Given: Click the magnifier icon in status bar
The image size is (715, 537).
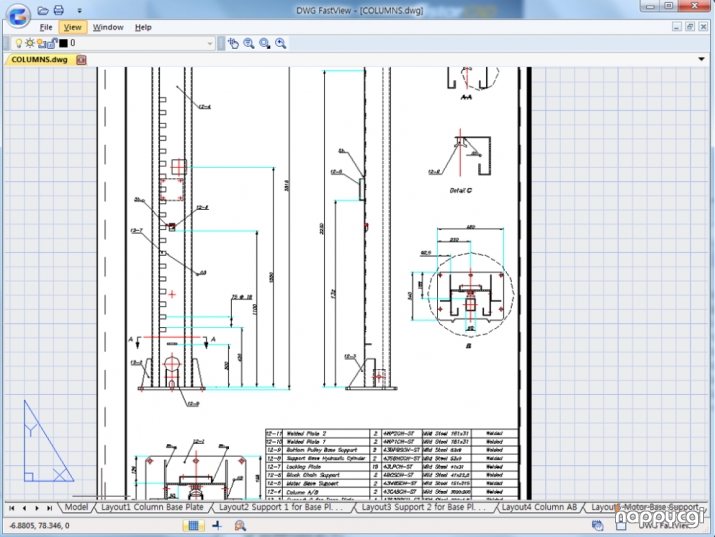Looking at the screenshot, I should click(x=240, y=526).
